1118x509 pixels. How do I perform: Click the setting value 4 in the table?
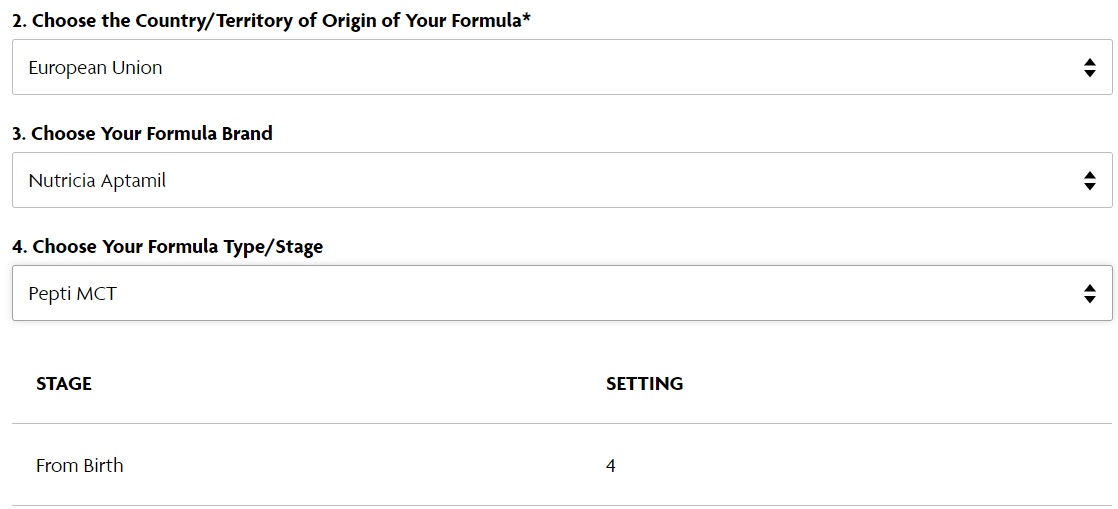[x=611, y=466]
